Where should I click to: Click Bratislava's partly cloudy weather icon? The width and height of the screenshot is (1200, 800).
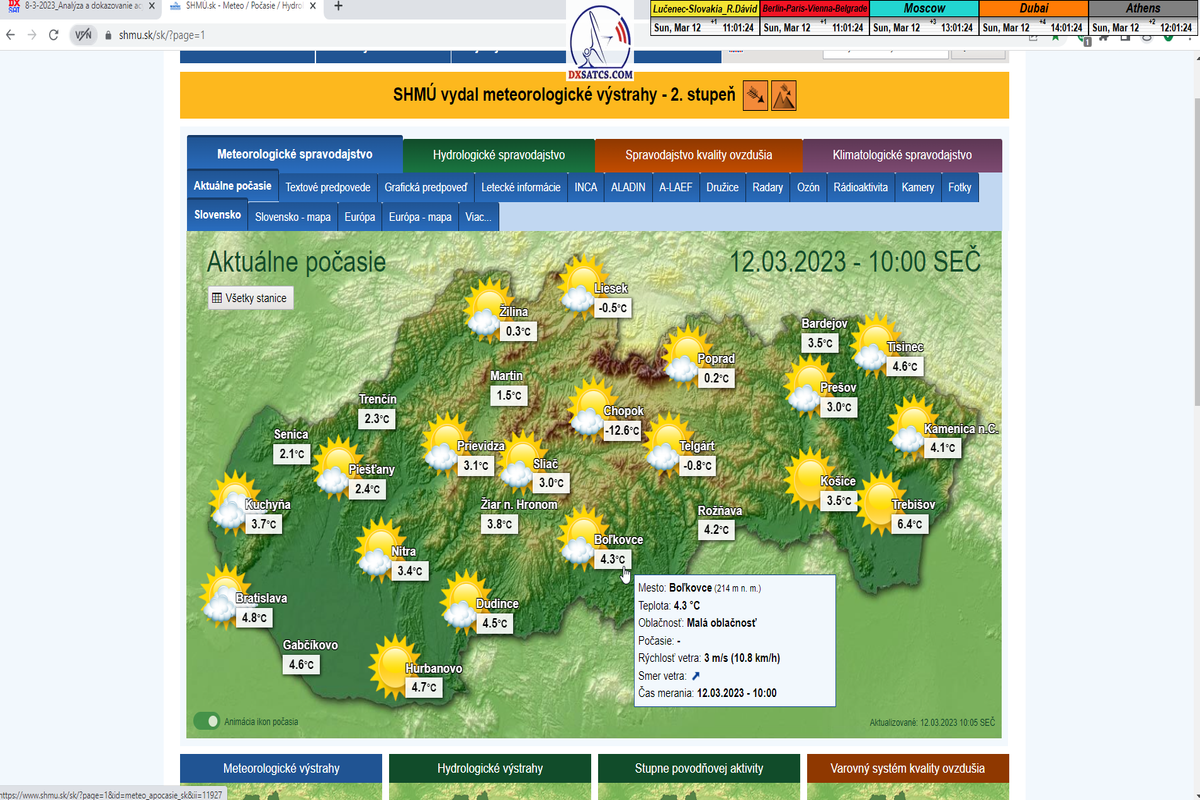pyautogui.click(x=223, y=592)
